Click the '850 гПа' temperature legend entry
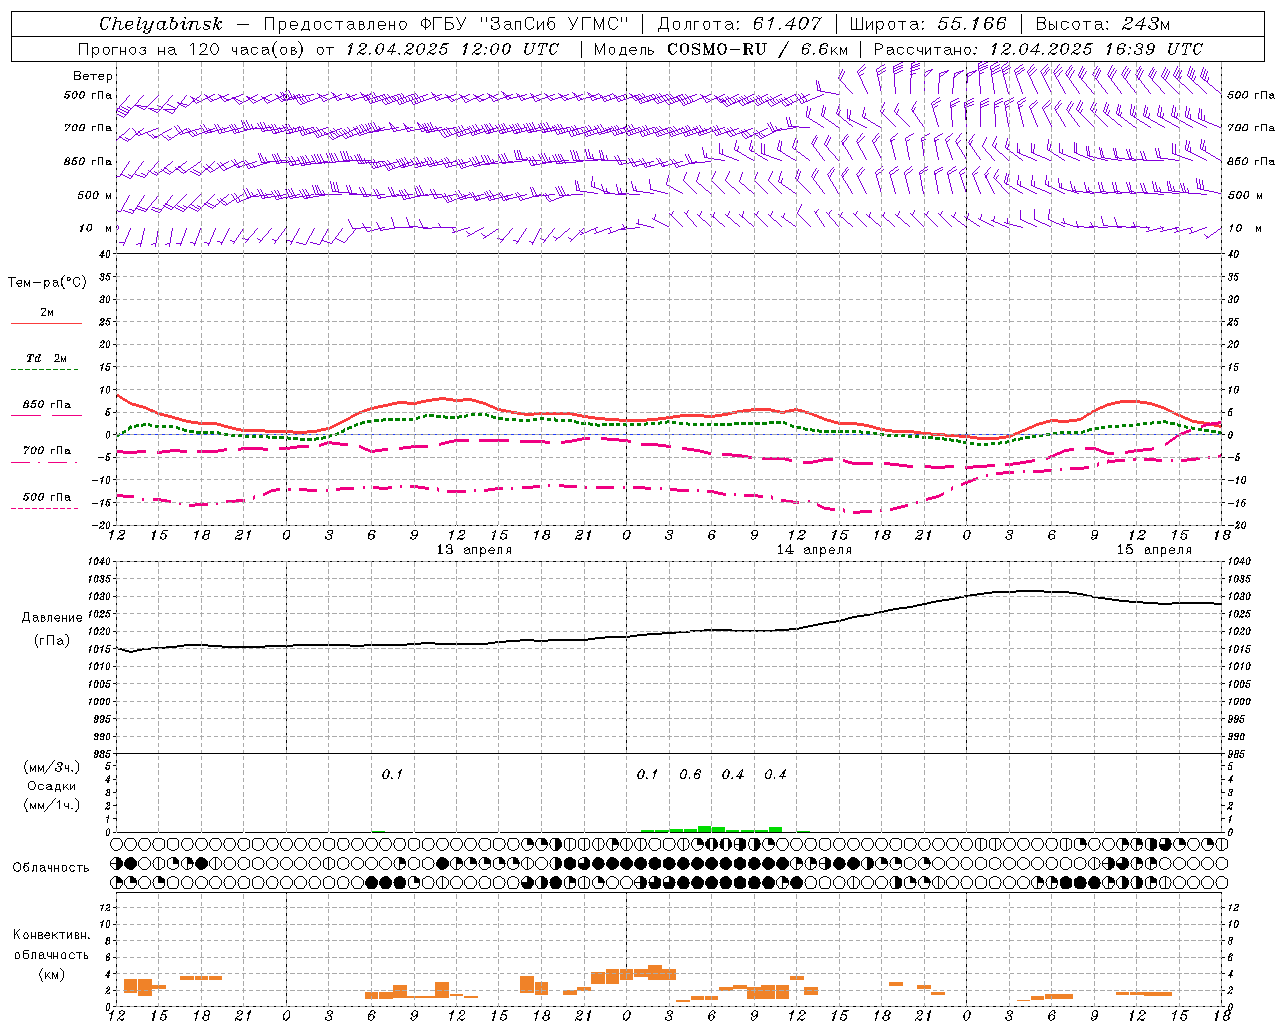This screenshot has height=1024, width=1280. click(46, 405)
